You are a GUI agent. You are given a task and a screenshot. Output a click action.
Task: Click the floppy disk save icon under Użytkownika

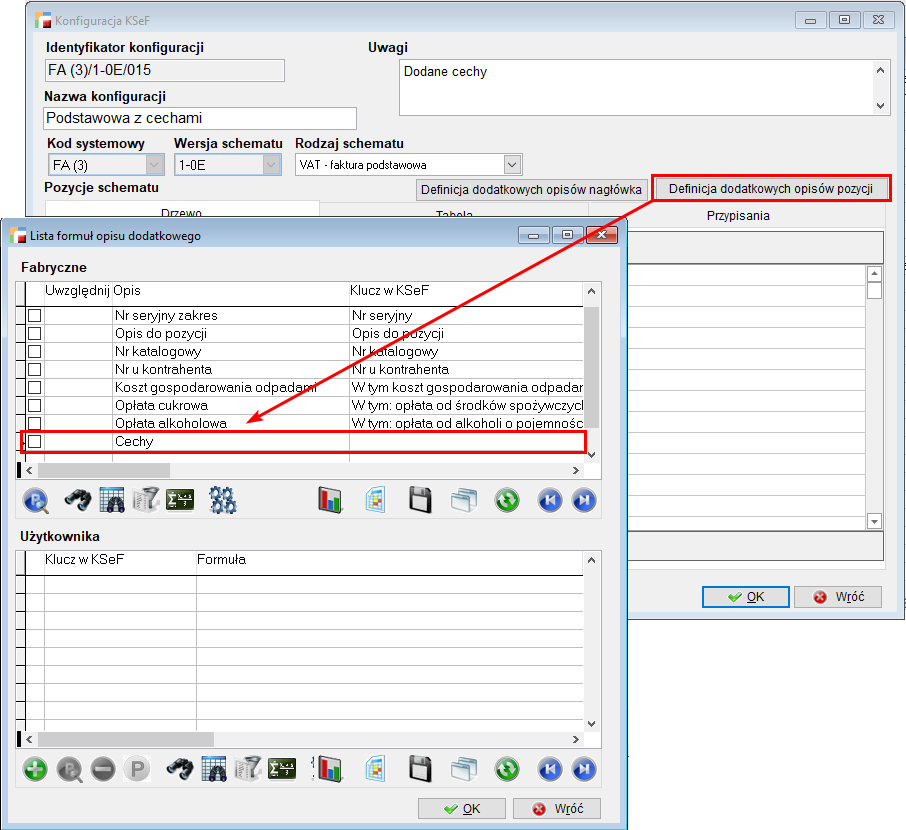click(420, 769)
